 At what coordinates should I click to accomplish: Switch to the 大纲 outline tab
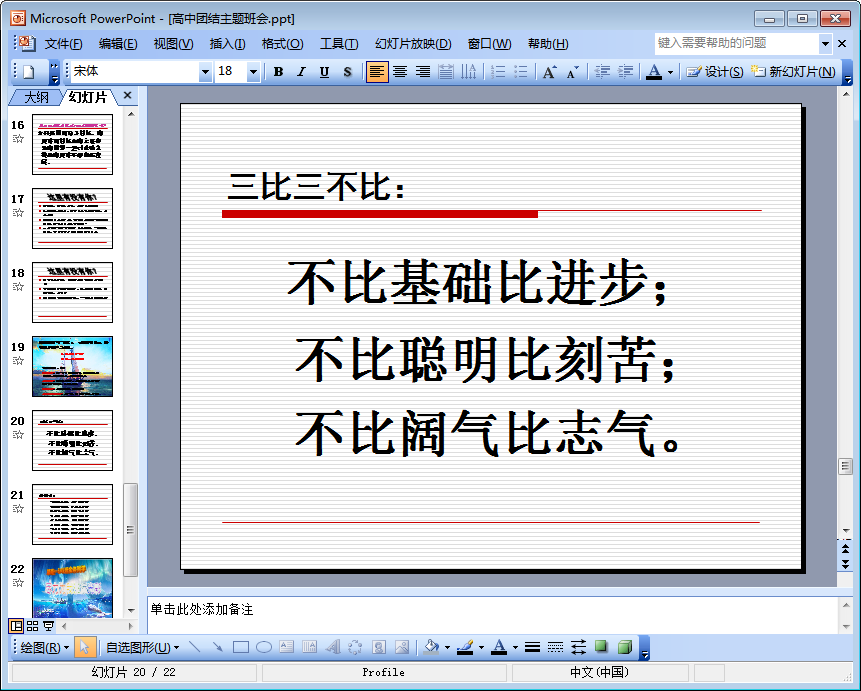click(36, 97)
